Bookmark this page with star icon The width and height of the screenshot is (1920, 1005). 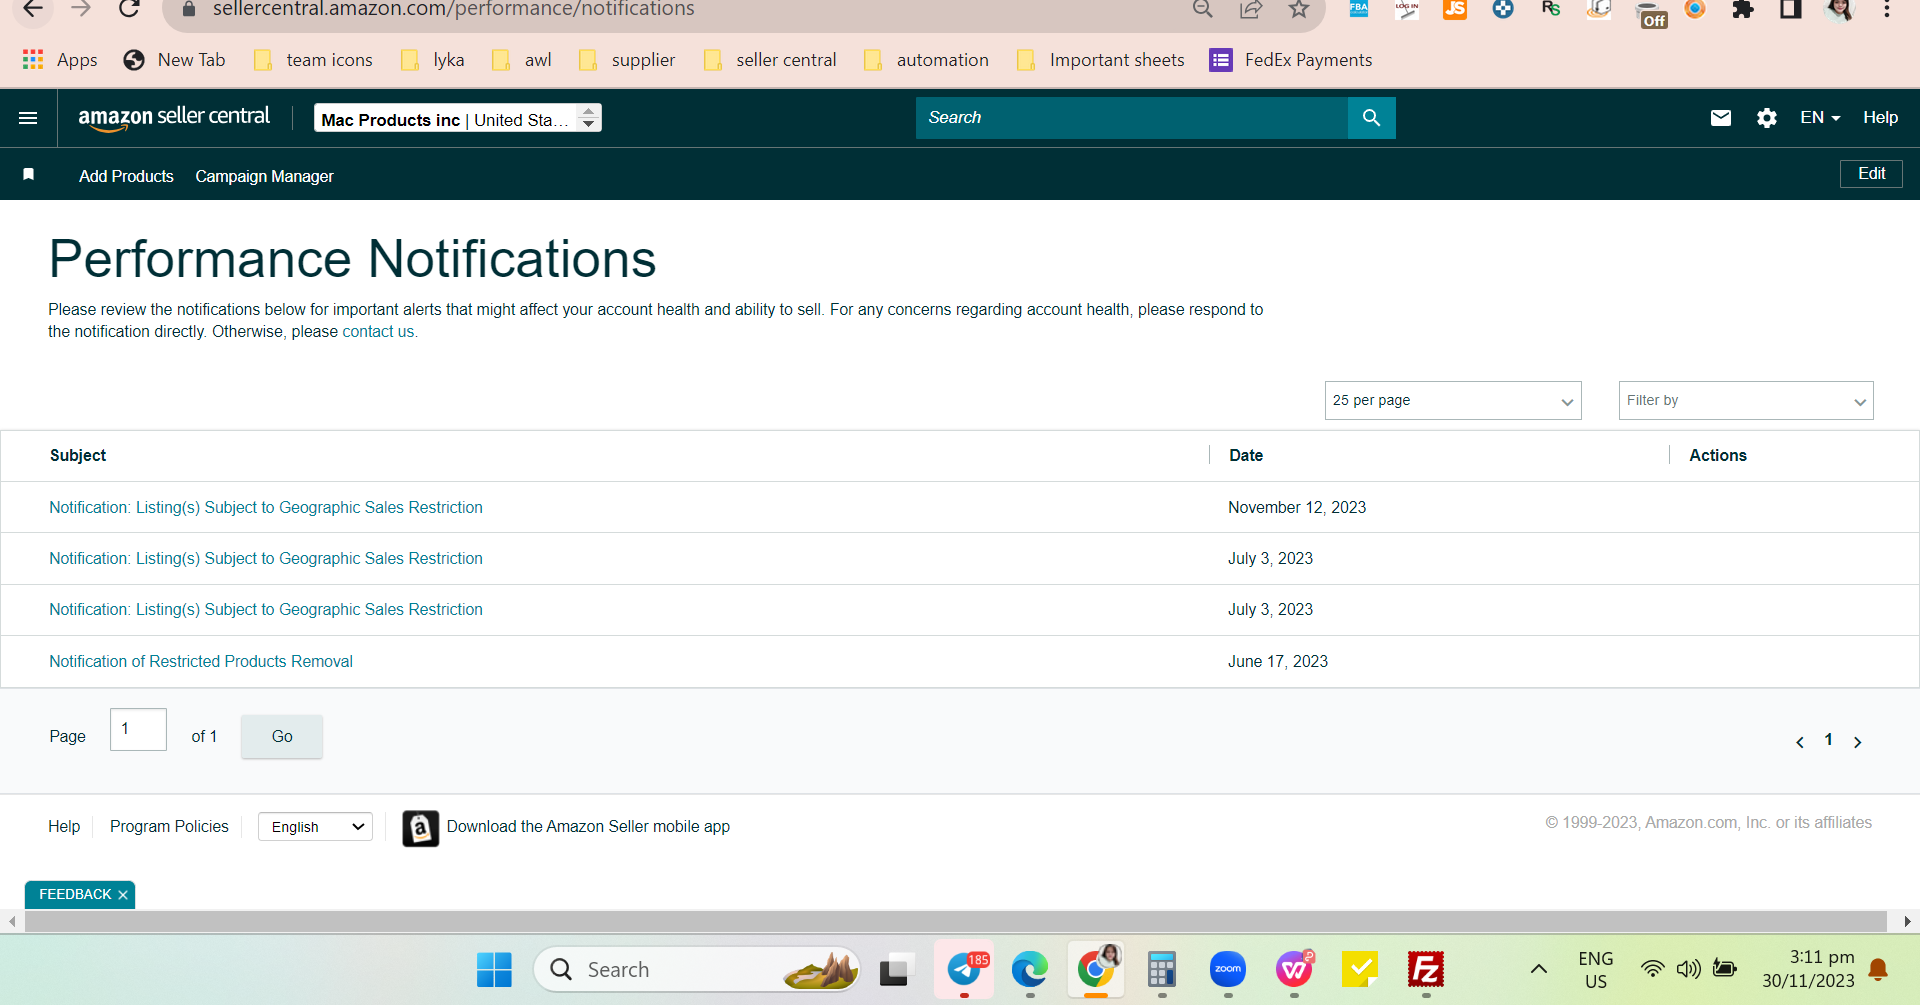1298,9
